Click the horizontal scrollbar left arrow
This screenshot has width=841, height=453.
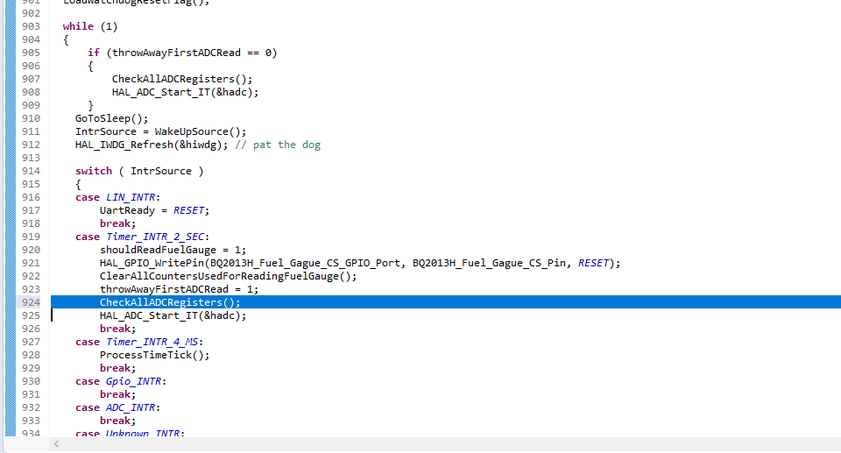(x=56, y=444)
